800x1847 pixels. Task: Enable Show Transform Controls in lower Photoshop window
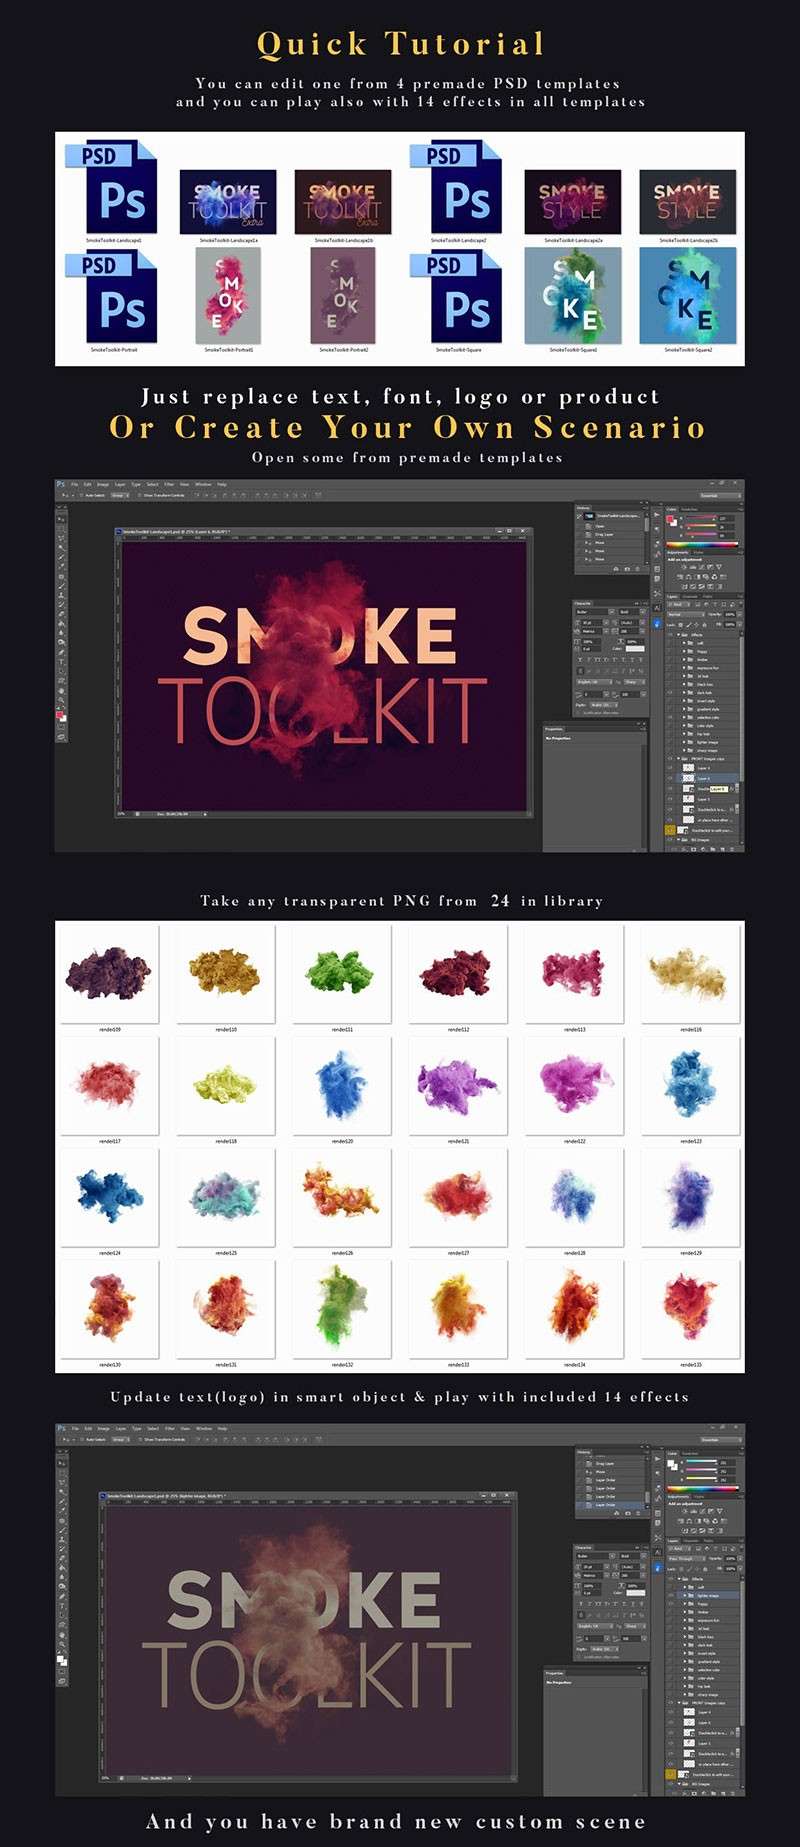[141, 1440]
